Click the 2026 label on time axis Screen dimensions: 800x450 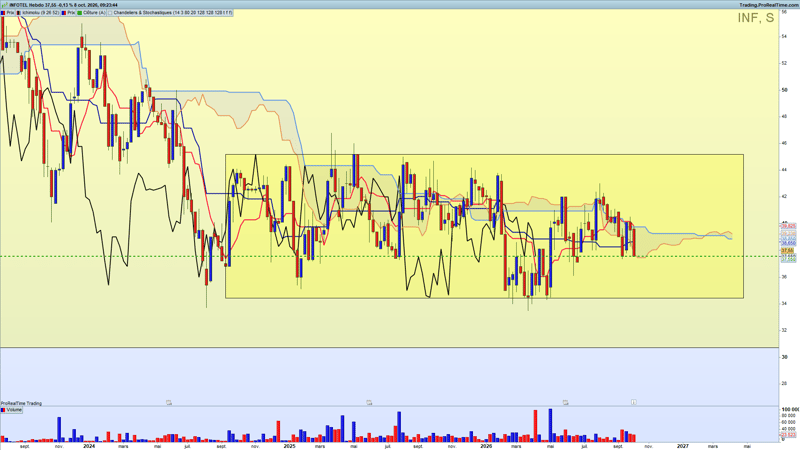click(486, 446)
